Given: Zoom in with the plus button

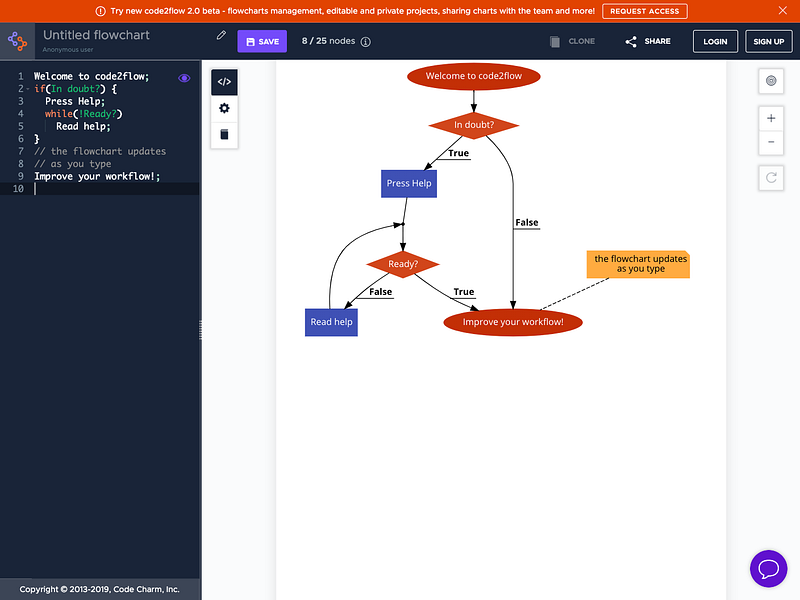Looking at the screenshot, I should point(771,118).
